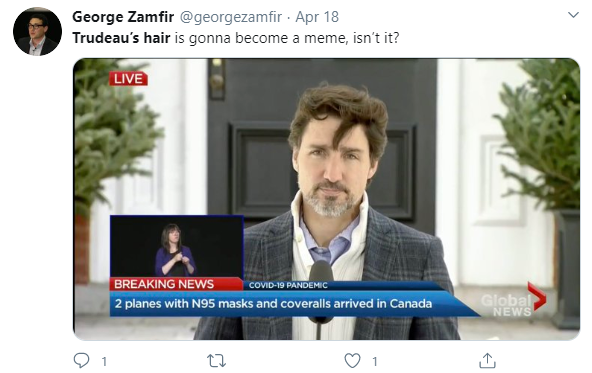Click the Apr 18 timestamp
592x373 pixels.
pos(317,17)
